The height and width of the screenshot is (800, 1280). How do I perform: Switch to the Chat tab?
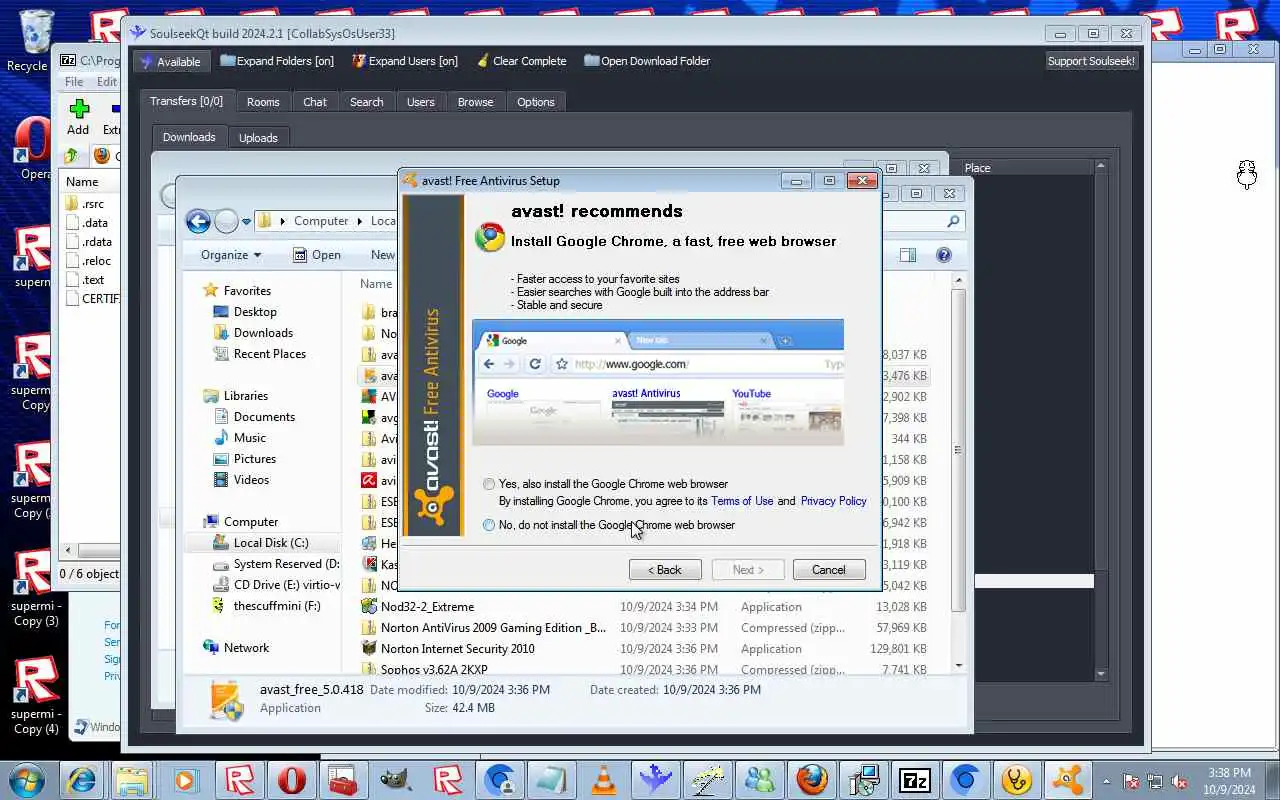tap(315, 102)
